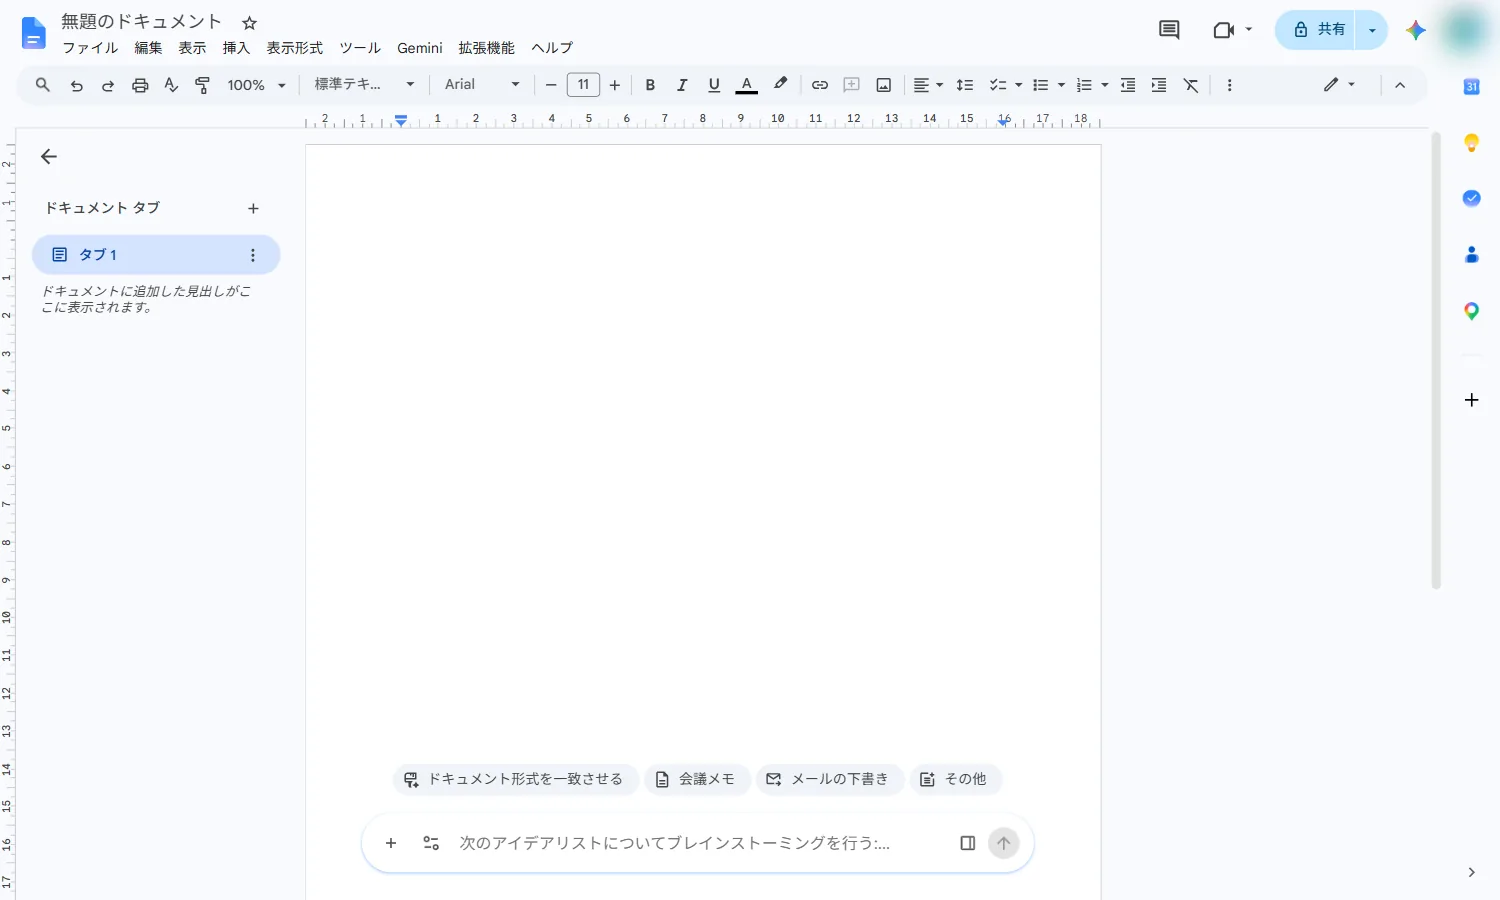Open bulleted list dropdown
1500x900 pixels.
1061,85
